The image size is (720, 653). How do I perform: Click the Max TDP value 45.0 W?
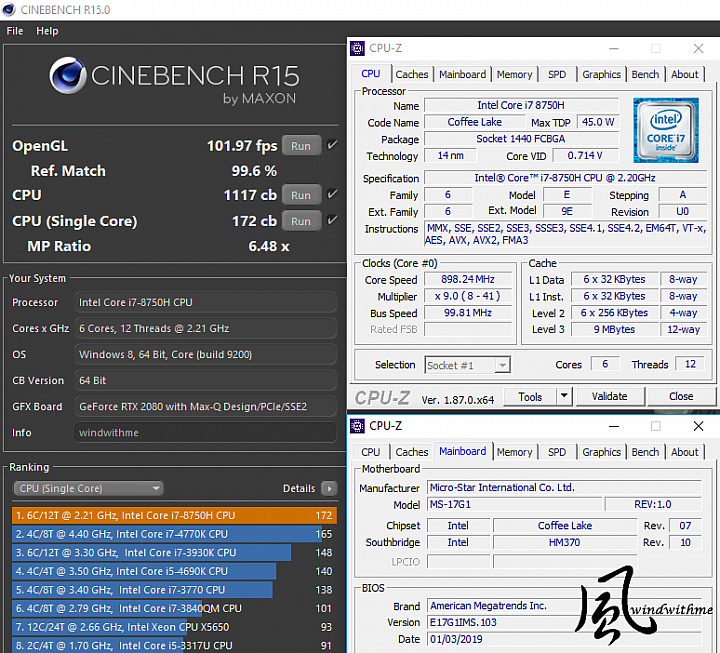598,122
